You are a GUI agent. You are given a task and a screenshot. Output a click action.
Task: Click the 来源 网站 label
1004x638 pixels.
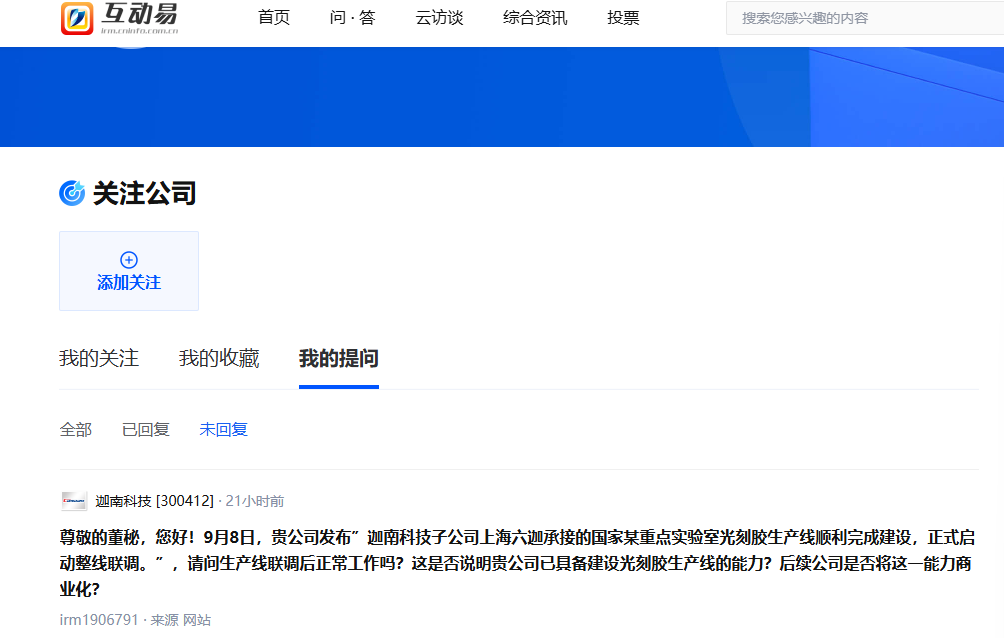coord(181,620)
